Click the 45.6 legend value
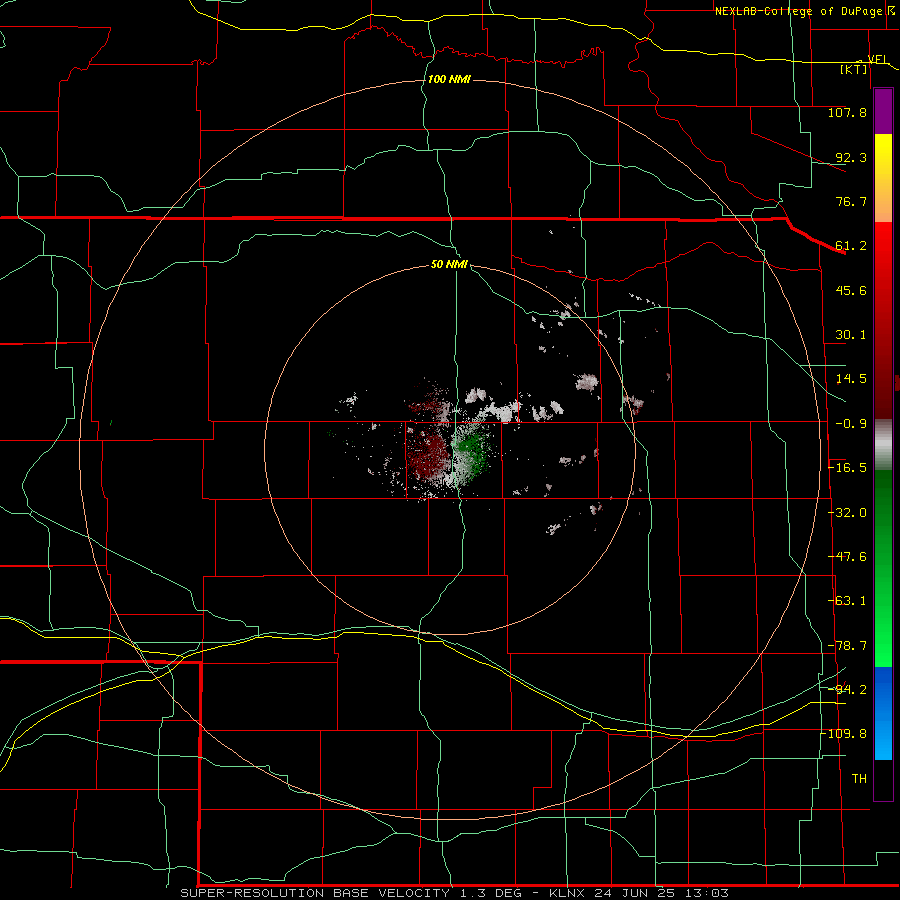The width and height of the screenshot is (900, 900). point(851,290)
